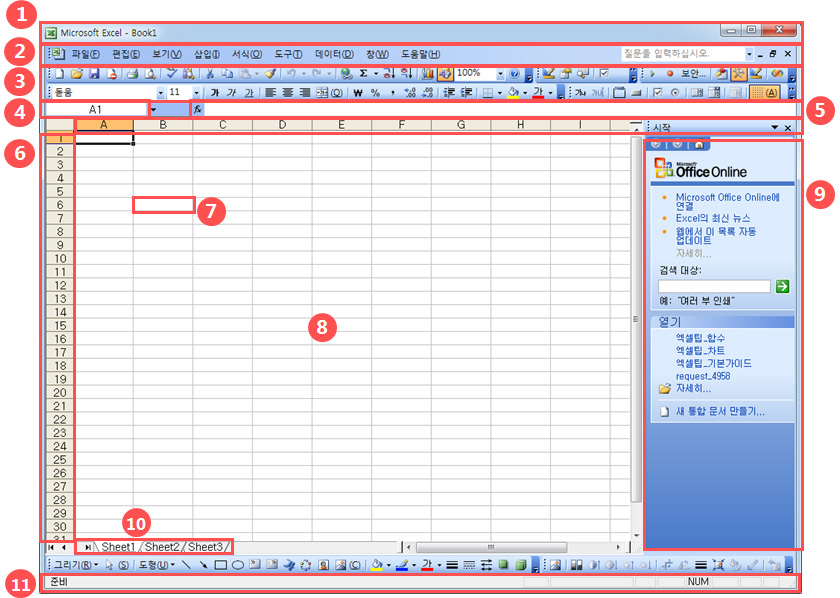Expand the borders style dropdown arrow
This screenshot has height=598, width=840.
[499, 93]
